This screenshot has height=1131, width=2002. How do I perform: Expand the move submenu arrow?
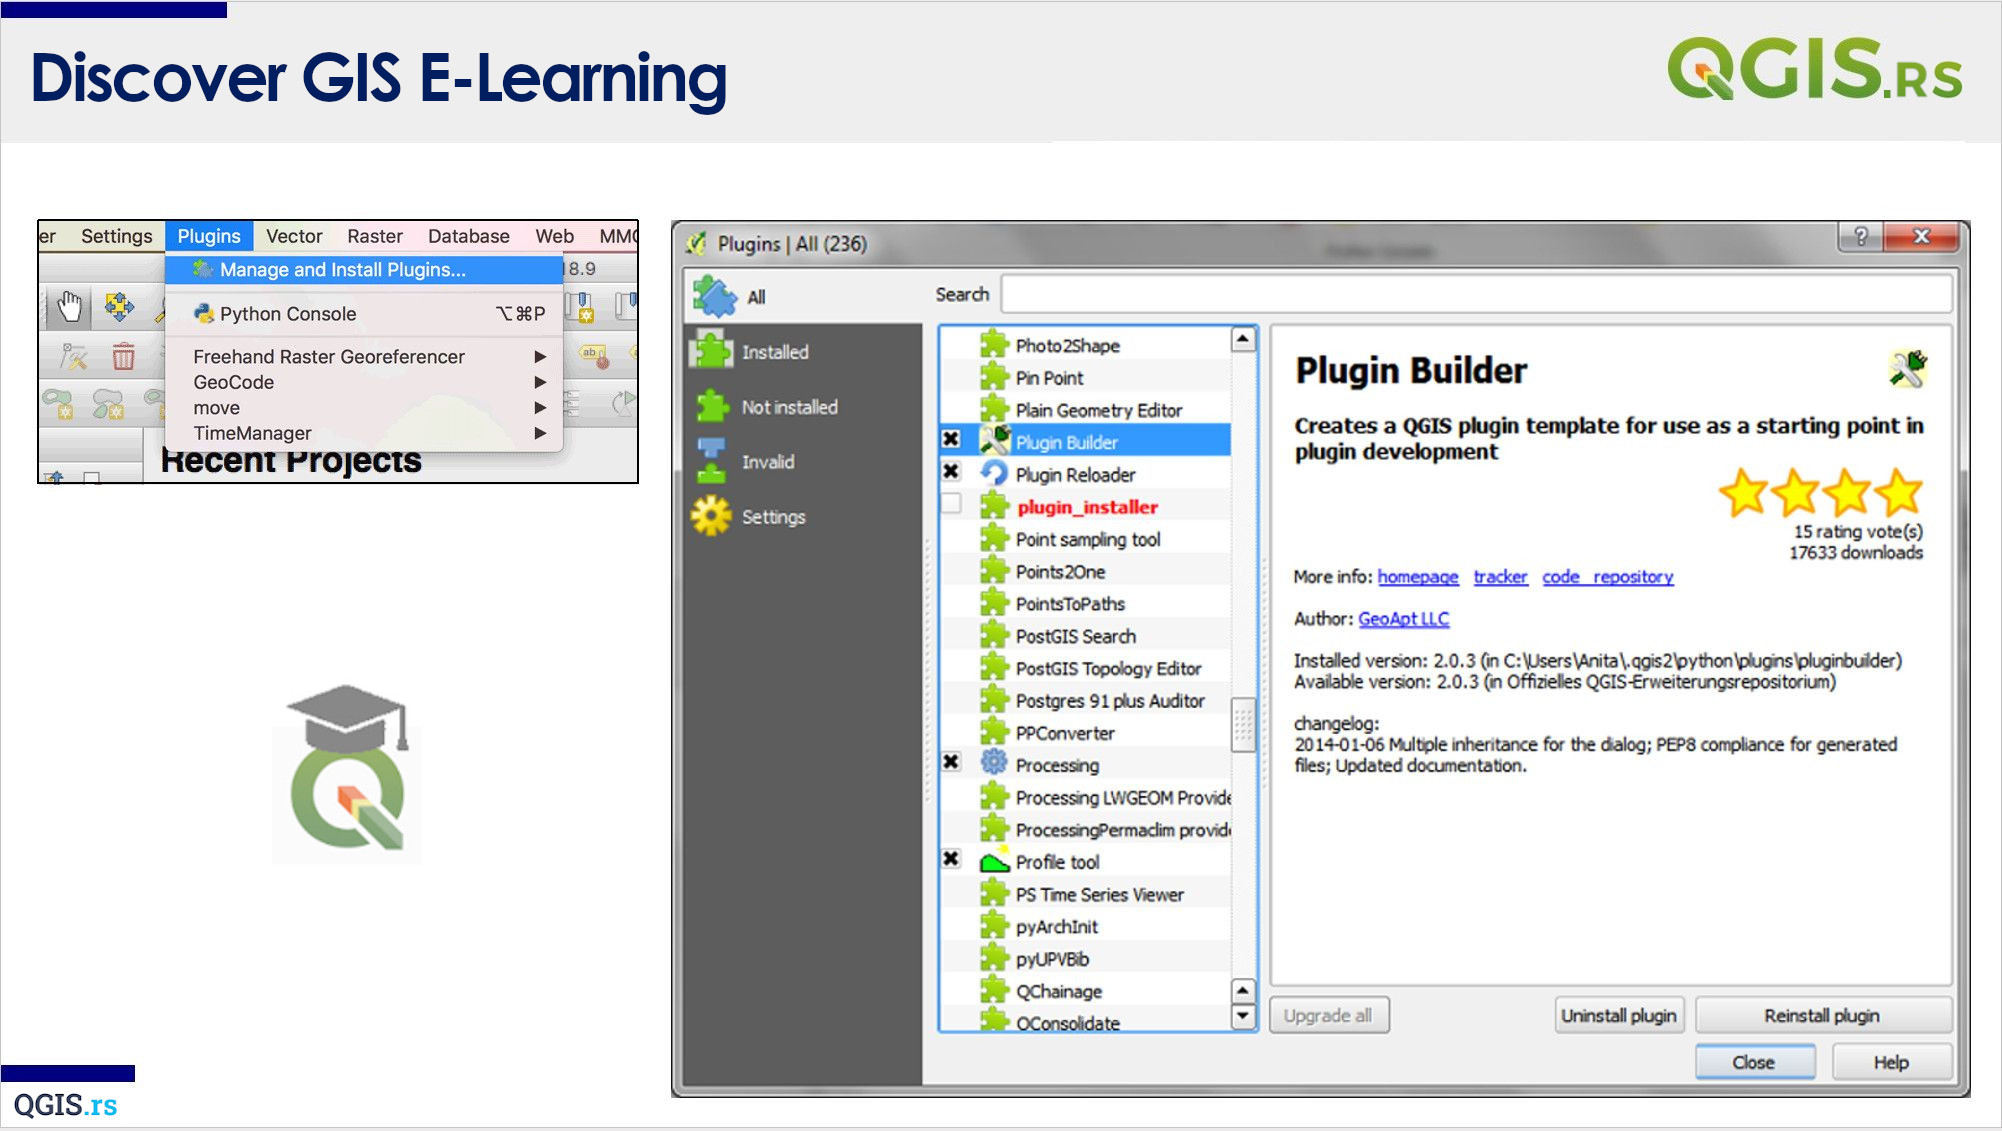point(540,408)
